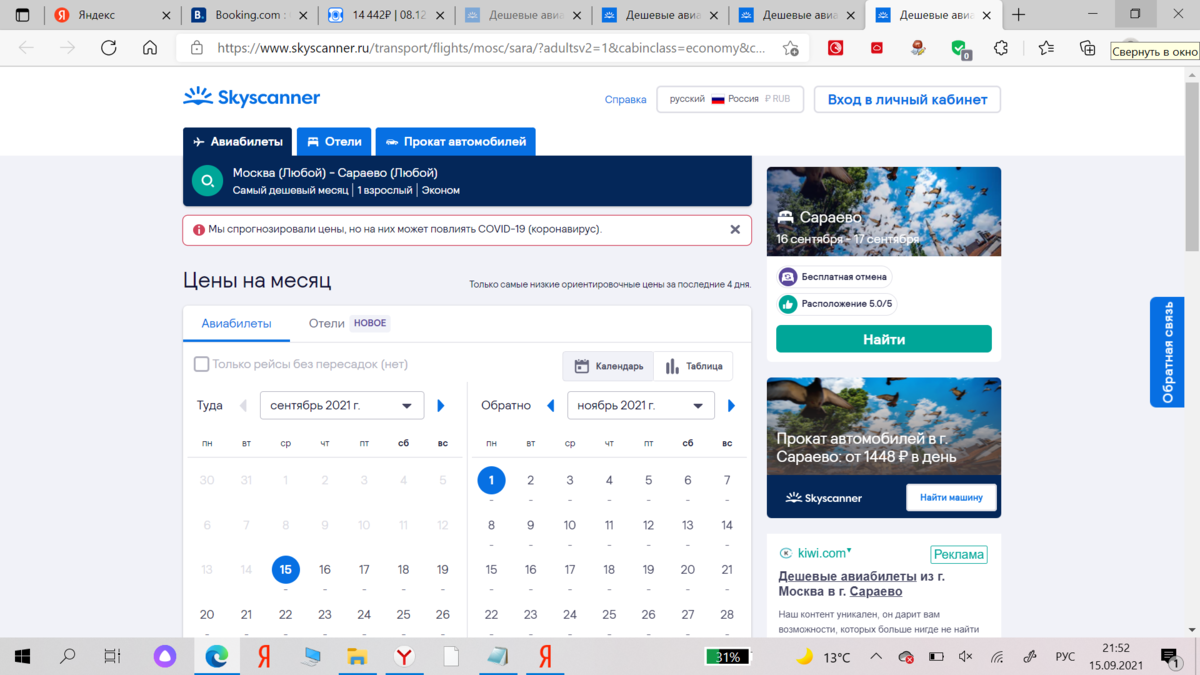
Task: Add page to favorites star icon
Action: (x=790, y=48)
